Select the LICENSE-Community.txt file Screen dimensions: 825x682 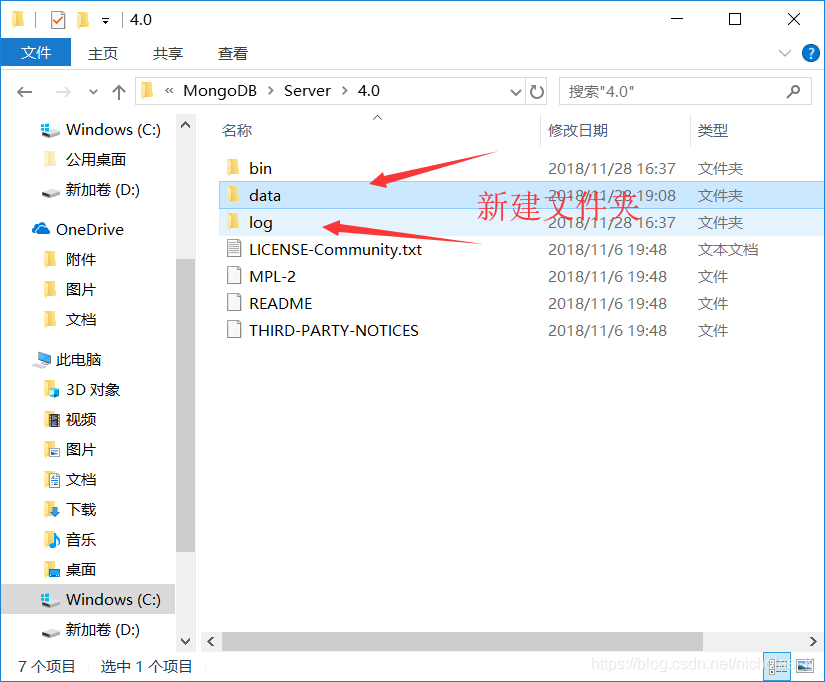(335, 249)
